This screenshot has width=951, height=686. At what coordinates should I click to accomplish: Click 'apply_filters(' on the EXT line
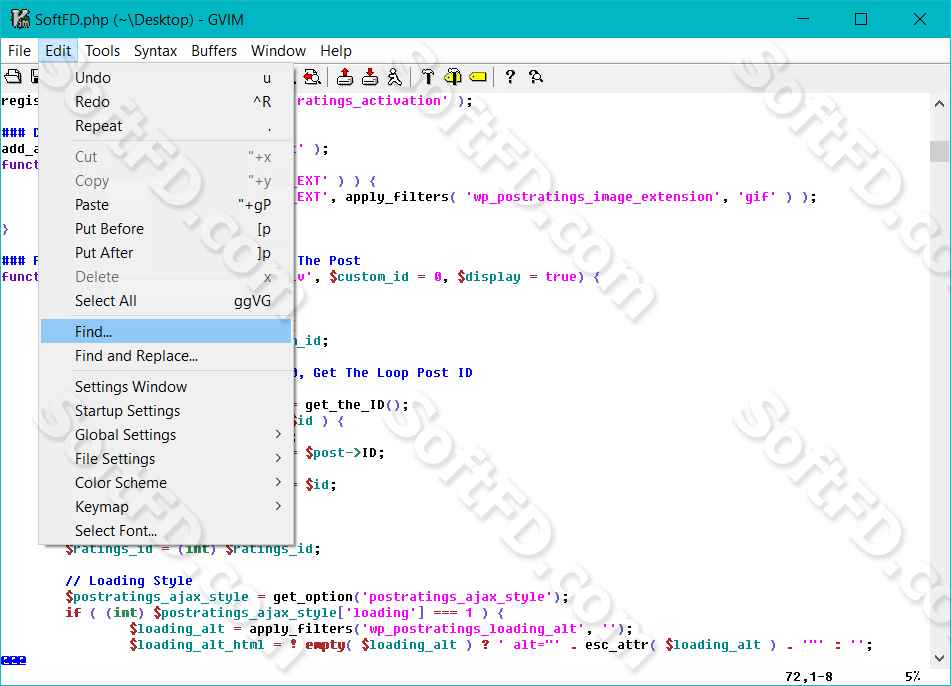coord(400,197)
